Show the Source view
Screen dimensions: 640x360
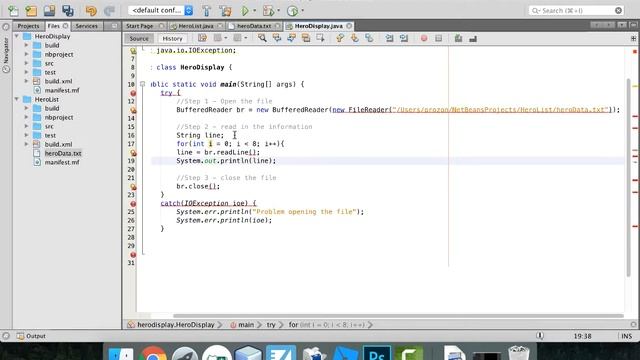[139, 38]
